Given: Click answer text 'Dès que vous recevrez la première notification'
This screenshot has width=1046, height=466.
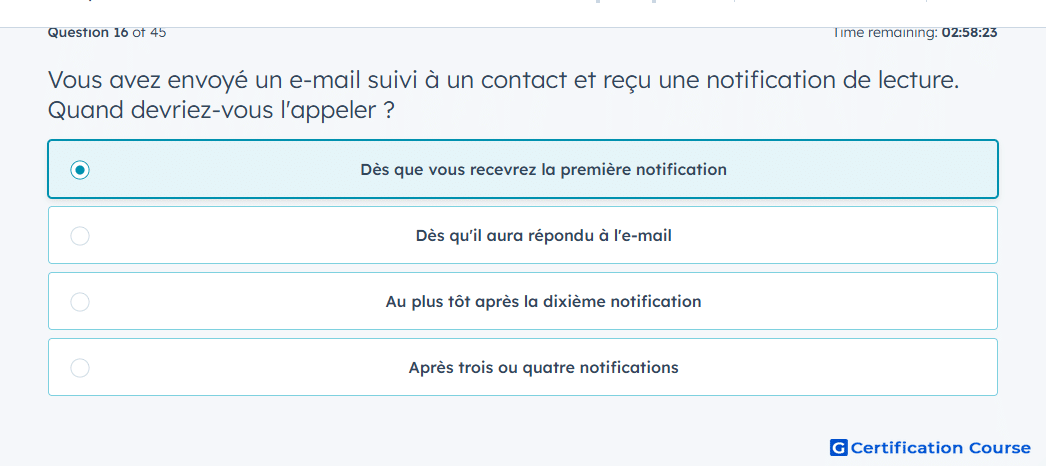Looking at the screenshot, I should tap(544, 170).
